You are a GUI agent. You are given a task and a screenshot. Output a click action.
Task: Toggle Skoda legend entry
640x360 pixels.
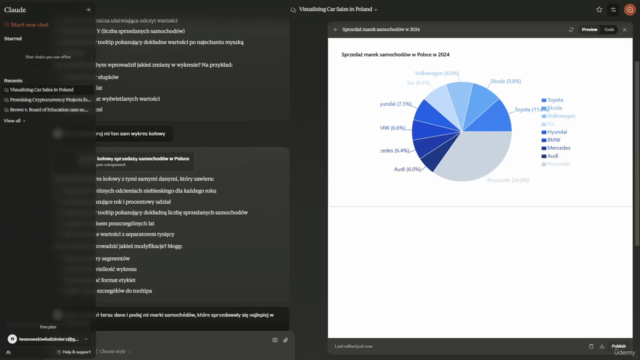[552, 108]
